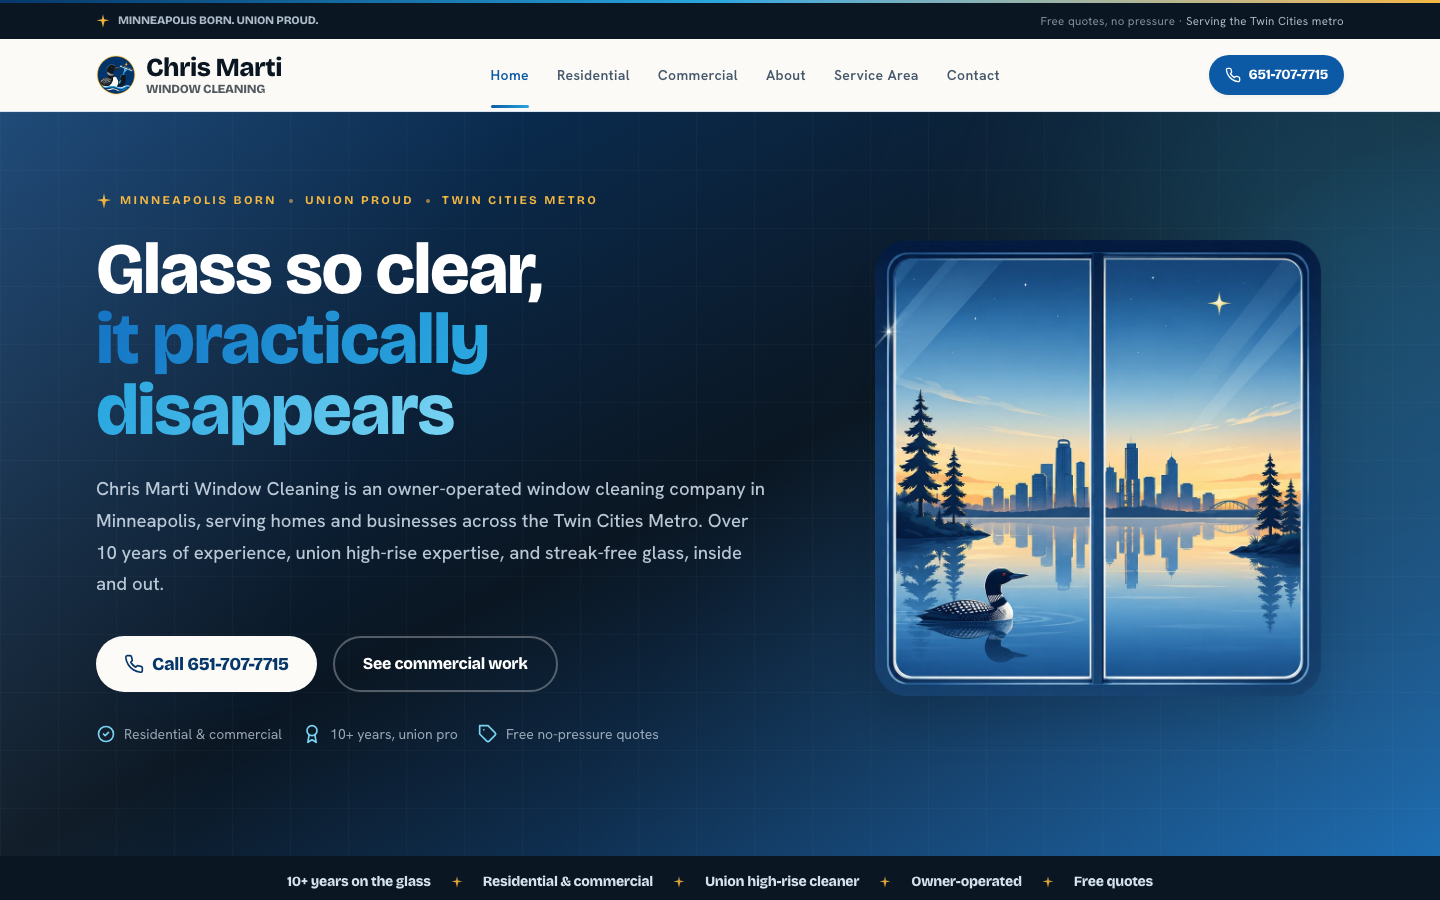Open the Home nav item

tap(509, 75)
